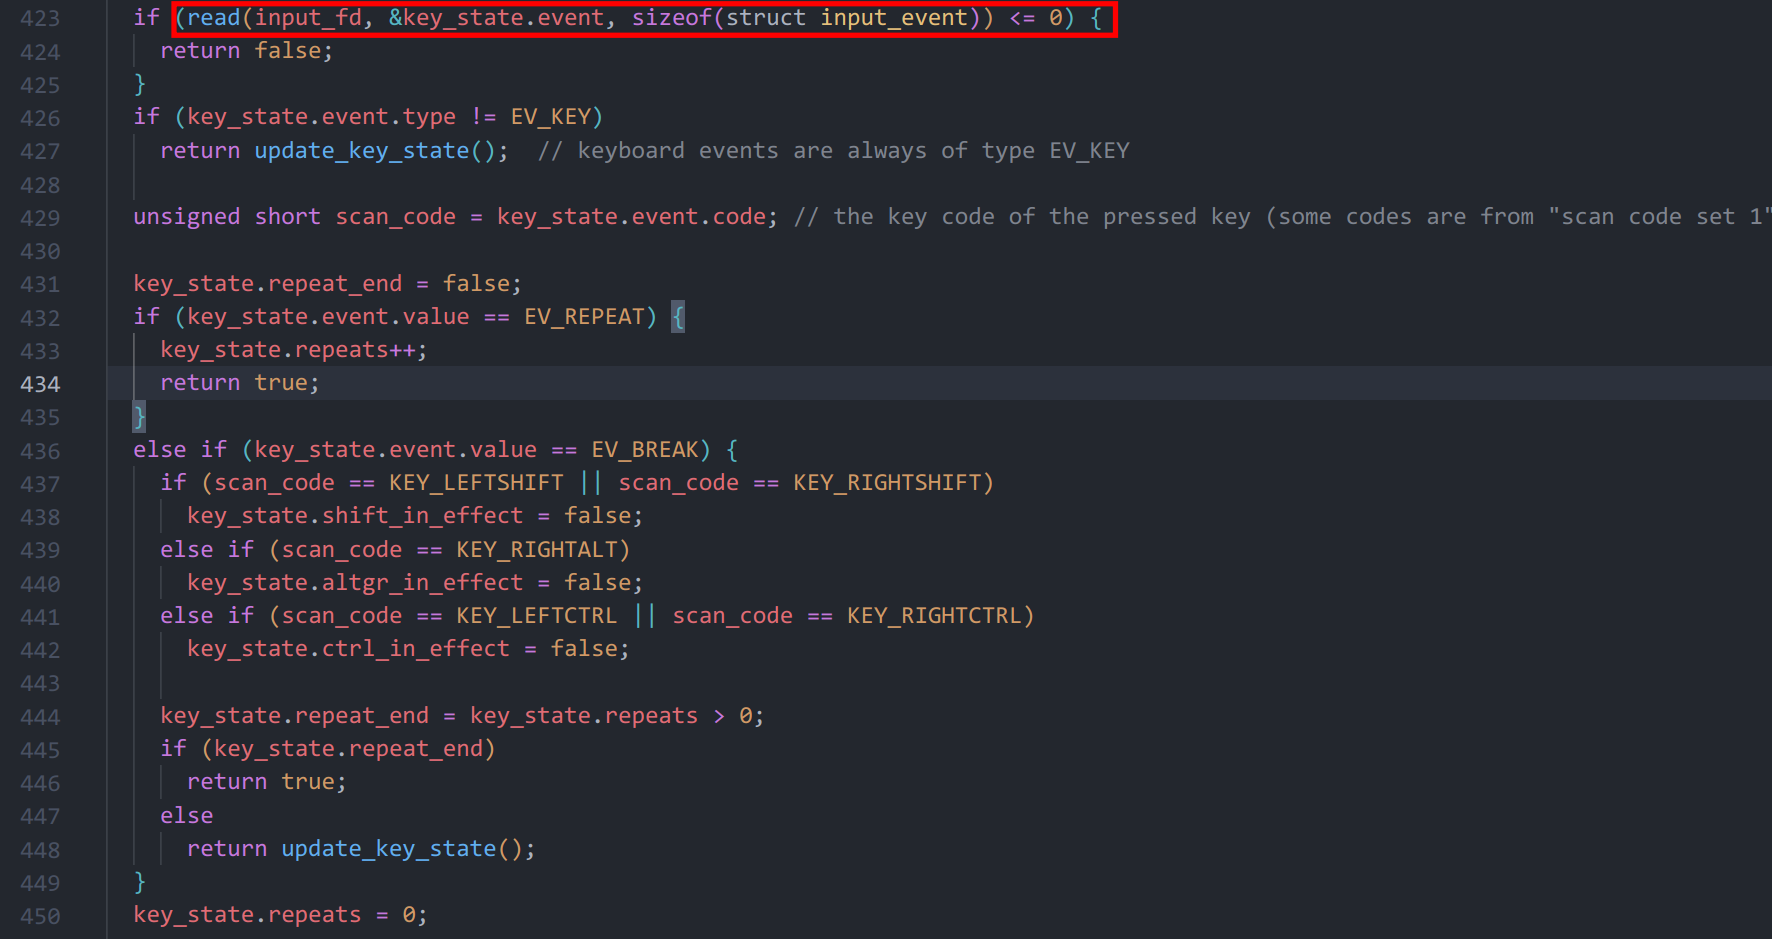Click 'key_state.repeat_end = false' on line 431
The width and height of the screenshot is (1772, 939).
[x=321, y=284]
